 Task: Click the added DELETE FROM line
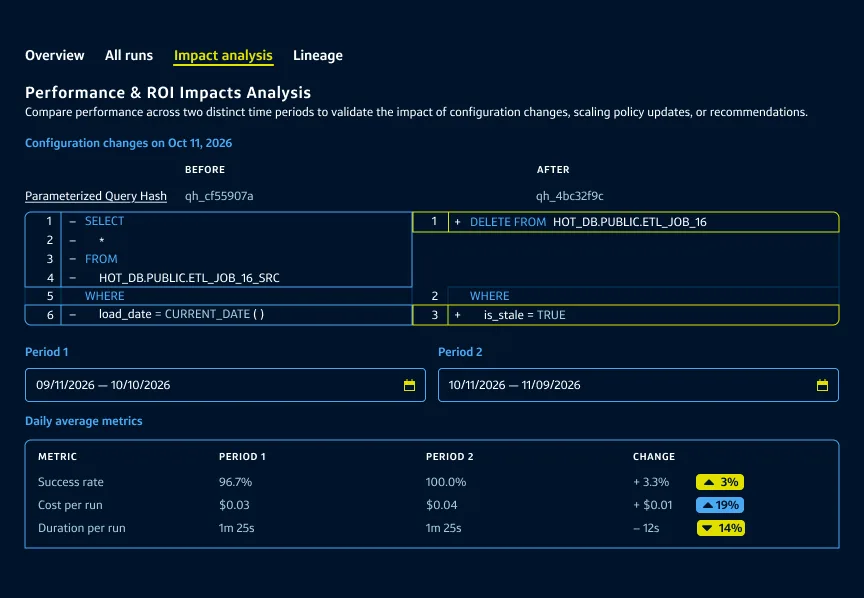point(625,222)
